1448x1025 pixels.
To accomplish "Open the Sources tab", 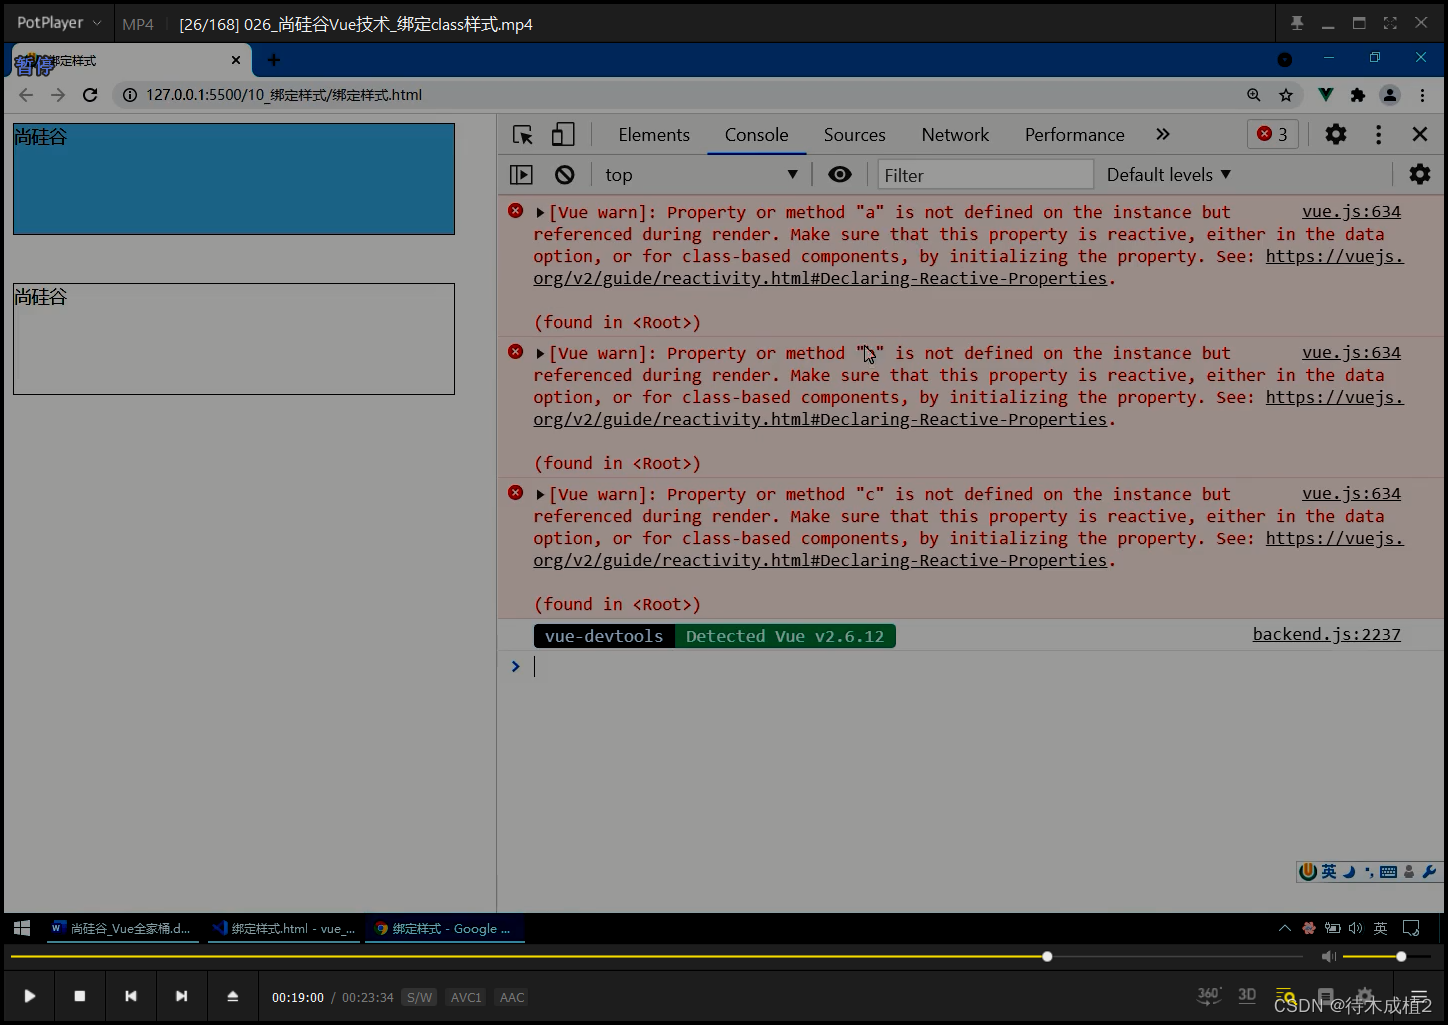I will click(854, 135).
